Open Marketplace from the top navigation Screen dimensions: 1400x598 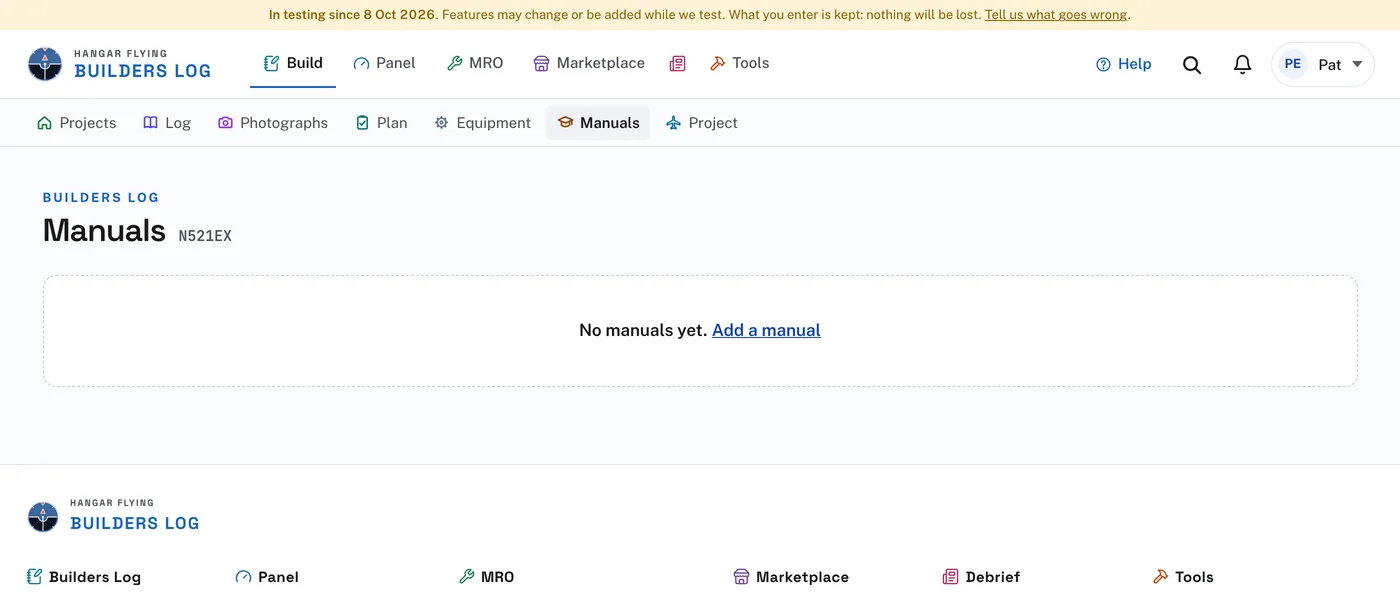click(589, 63)
